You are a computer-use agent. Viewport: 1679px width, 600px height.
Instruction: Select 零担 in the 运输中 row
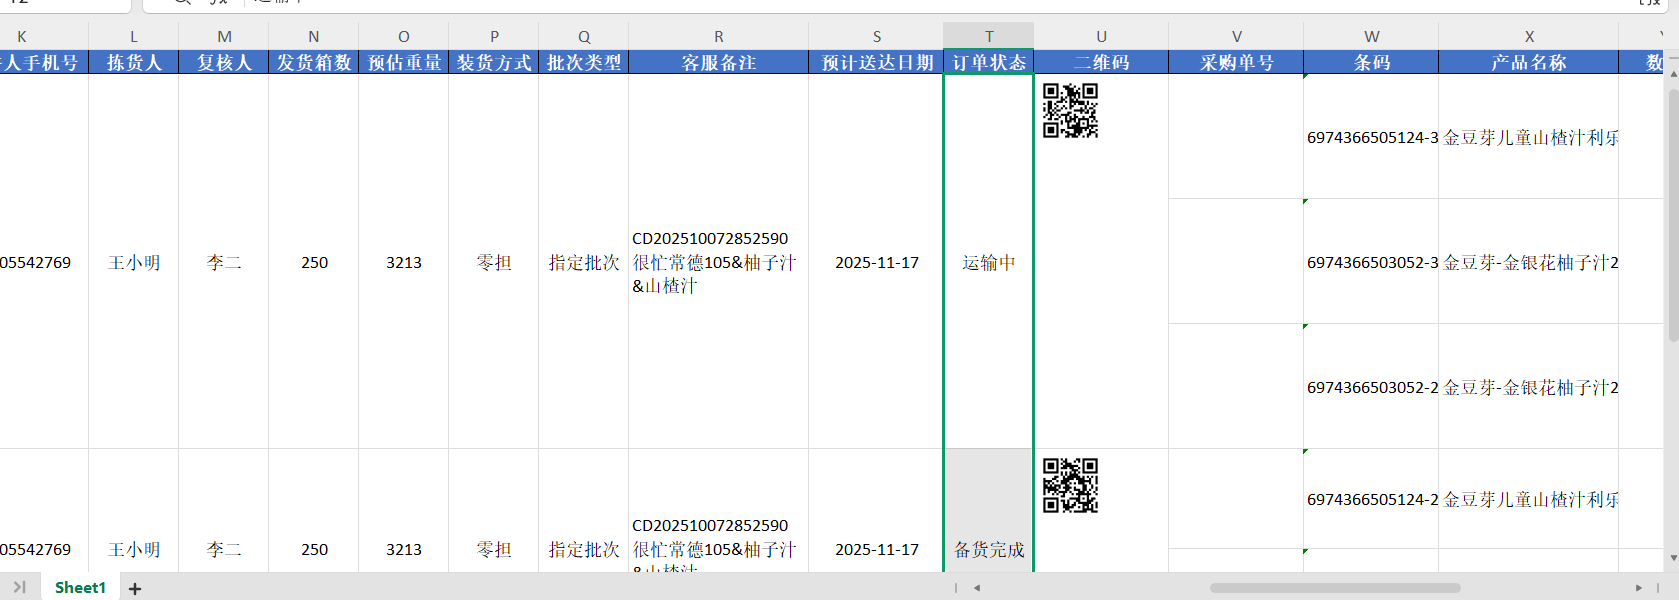point(494,262)
